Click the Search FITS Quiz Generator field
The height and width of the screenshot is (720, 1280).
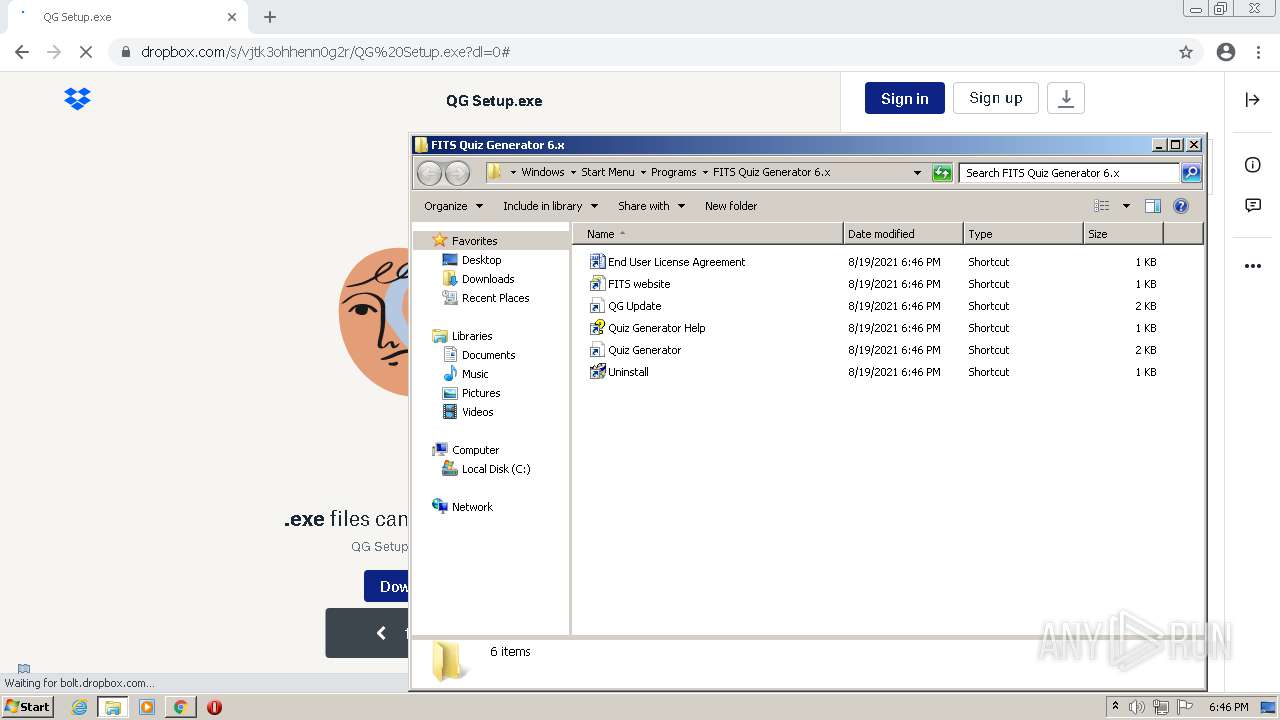[x=1069, y=173]
